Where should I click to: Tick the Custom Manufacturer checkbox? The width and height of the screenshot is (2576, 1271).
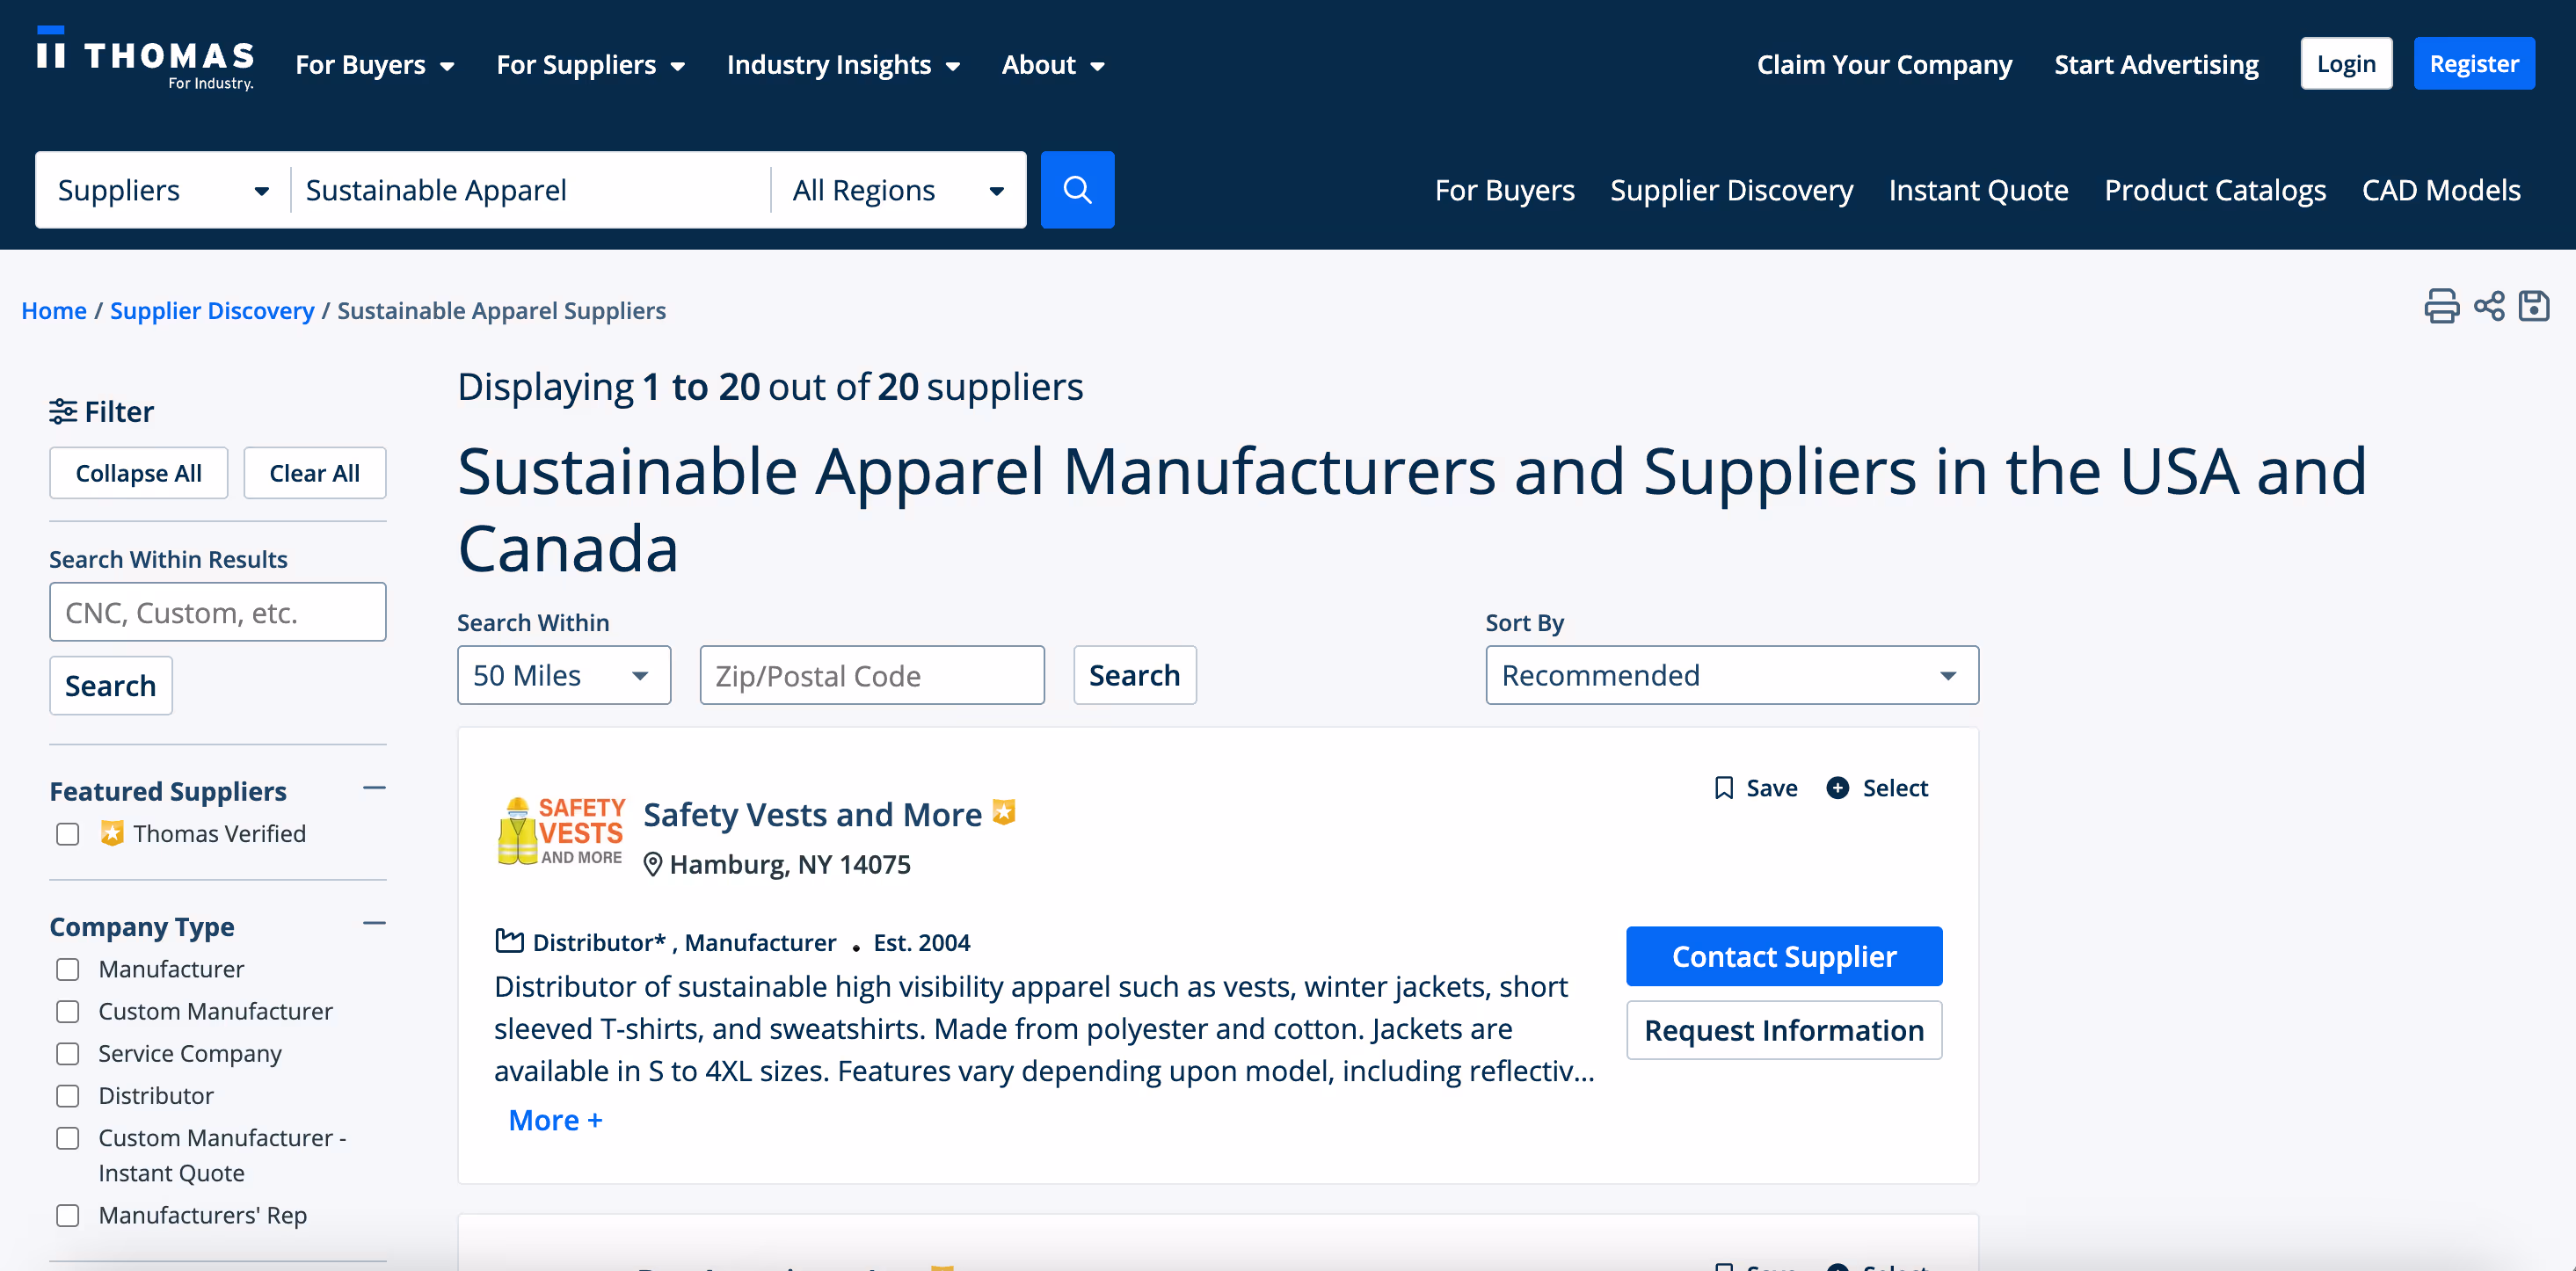click(68, 1012)
